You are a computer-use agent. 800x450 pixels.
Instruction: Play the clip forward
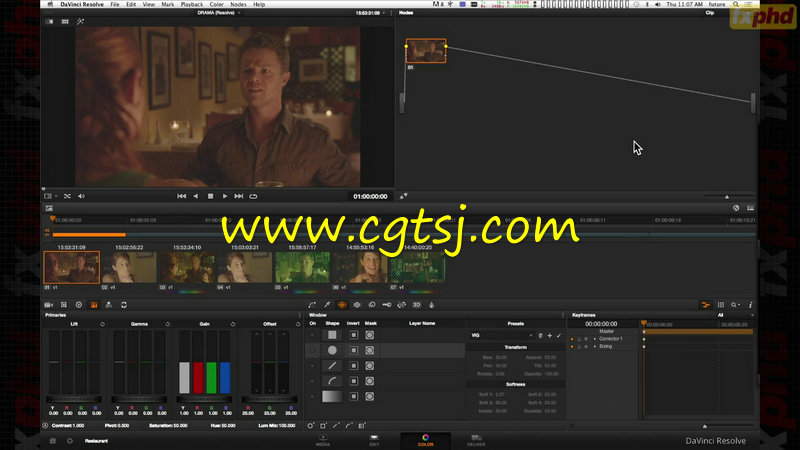224,196
